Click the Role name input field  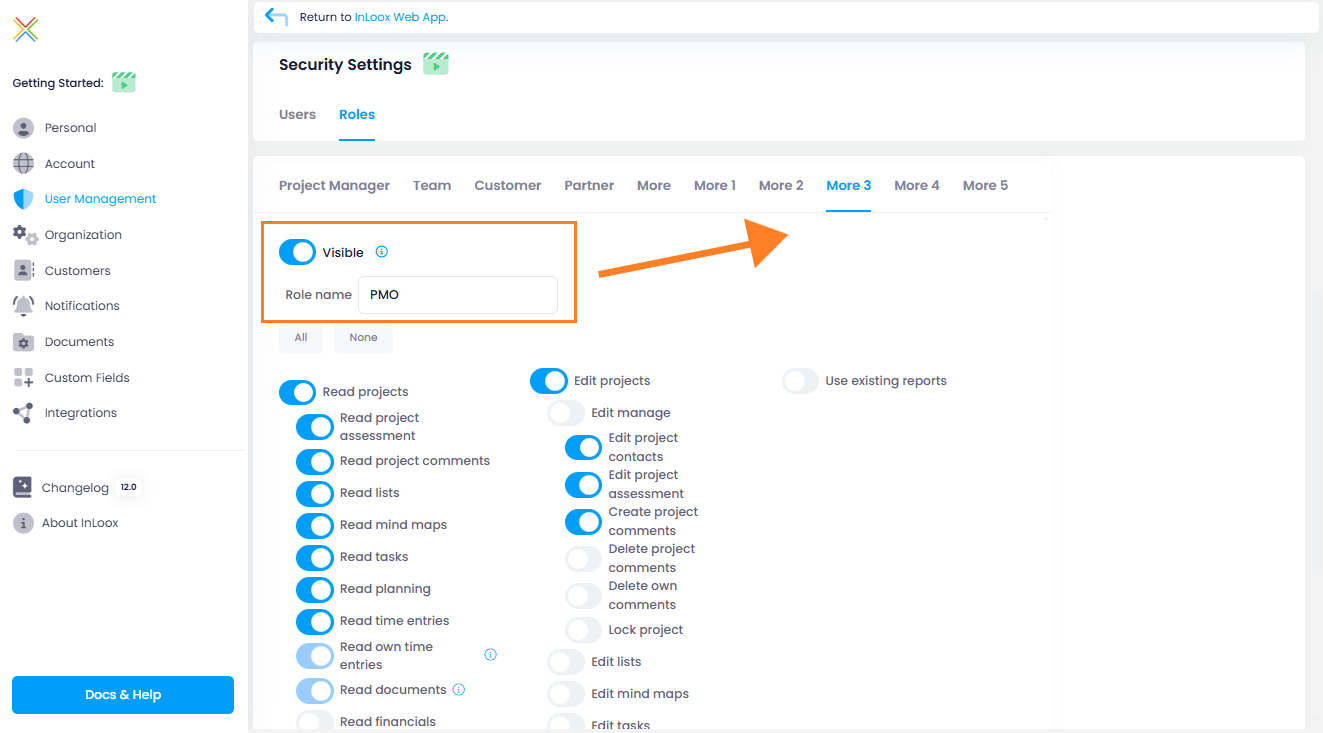tap(457, 295)
